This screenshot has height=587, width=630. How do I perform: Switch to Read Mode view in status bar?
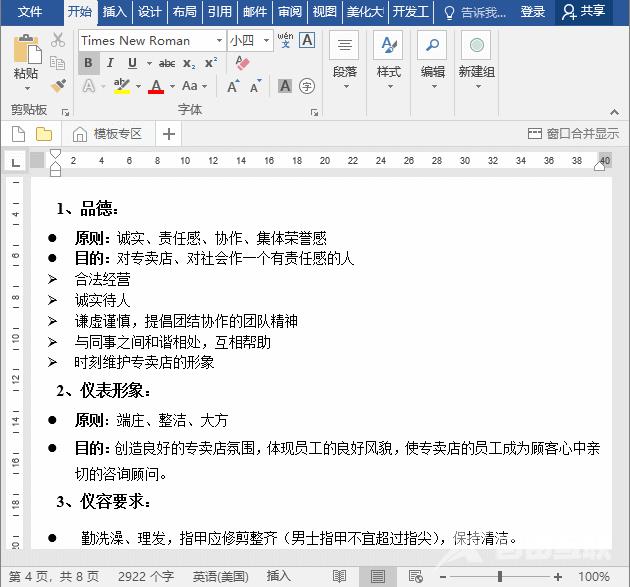point(340,576)
